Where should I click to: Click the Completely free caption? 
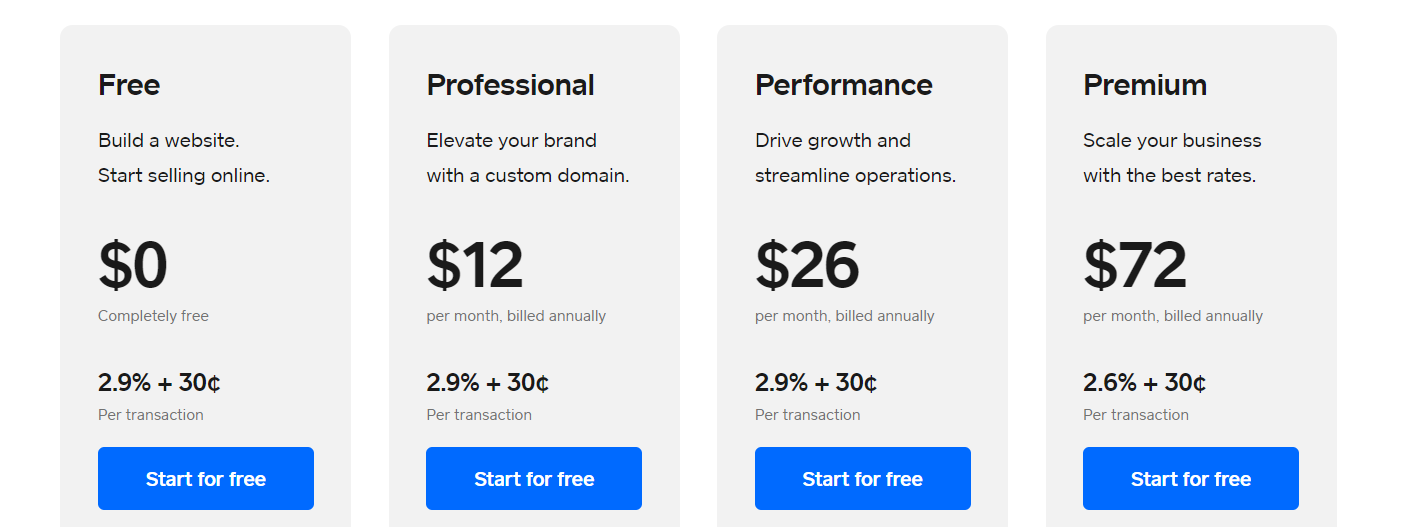(153, 316)
